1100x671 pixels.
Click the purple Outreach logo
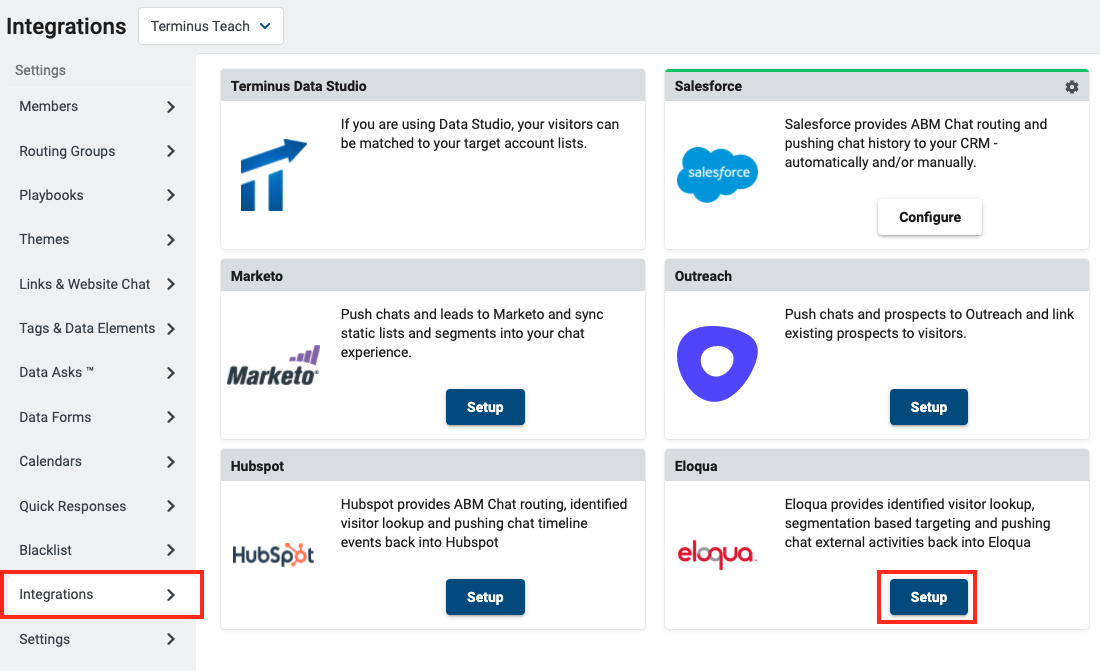[x=717, y=364]
